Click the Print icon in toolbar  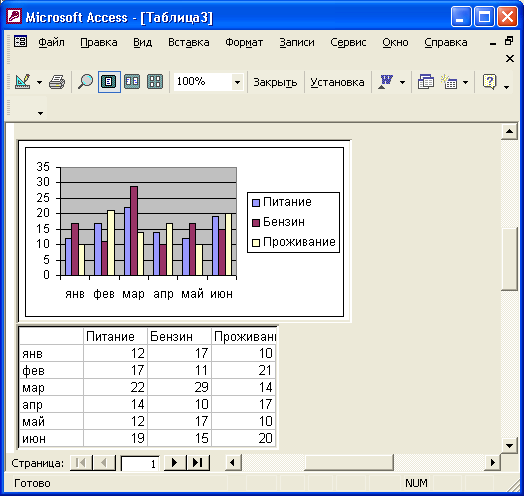pos(57,82)
